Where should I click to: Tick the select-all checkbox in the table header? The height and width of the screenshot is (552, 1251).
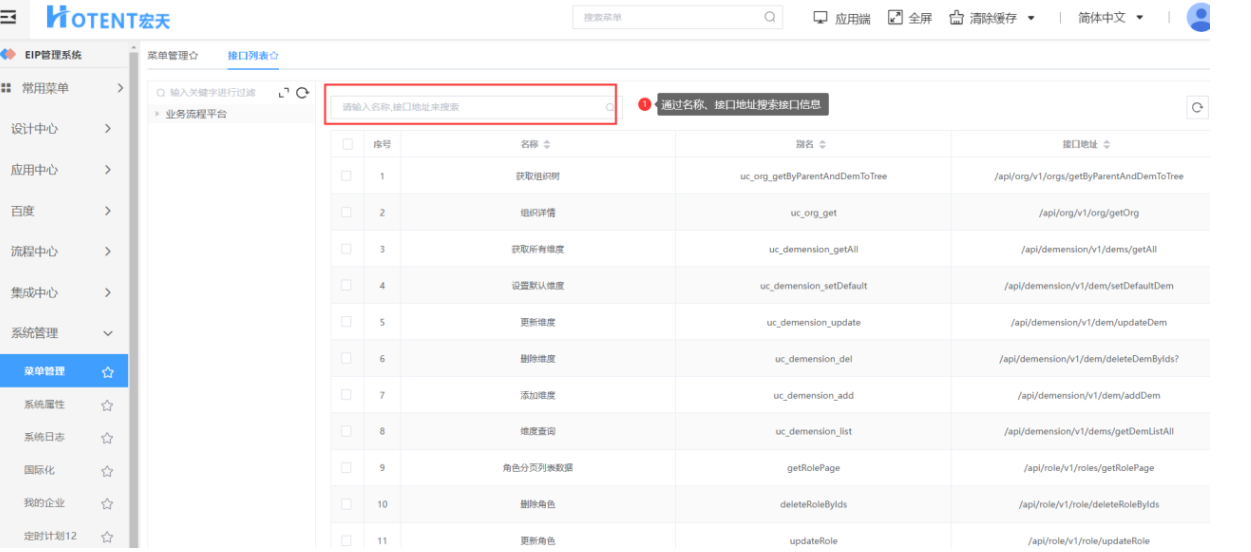[347, 144]
